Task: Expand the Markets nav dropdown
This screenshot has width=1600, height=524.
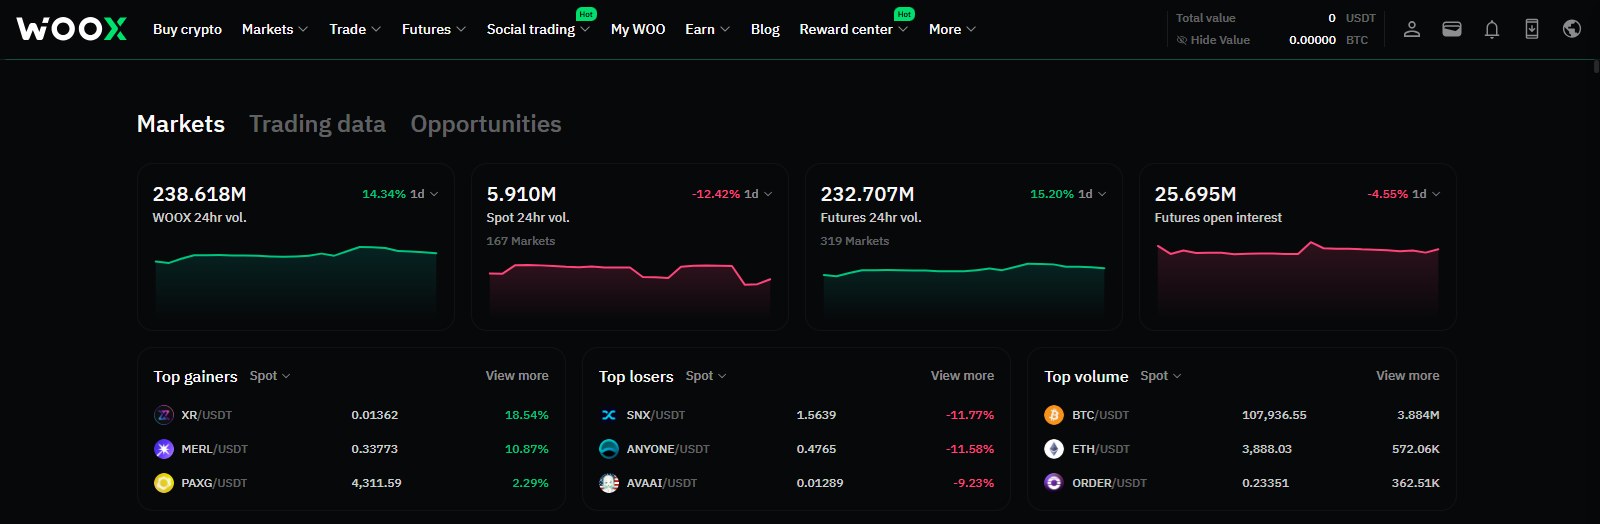Action: [x=275, y=29]
